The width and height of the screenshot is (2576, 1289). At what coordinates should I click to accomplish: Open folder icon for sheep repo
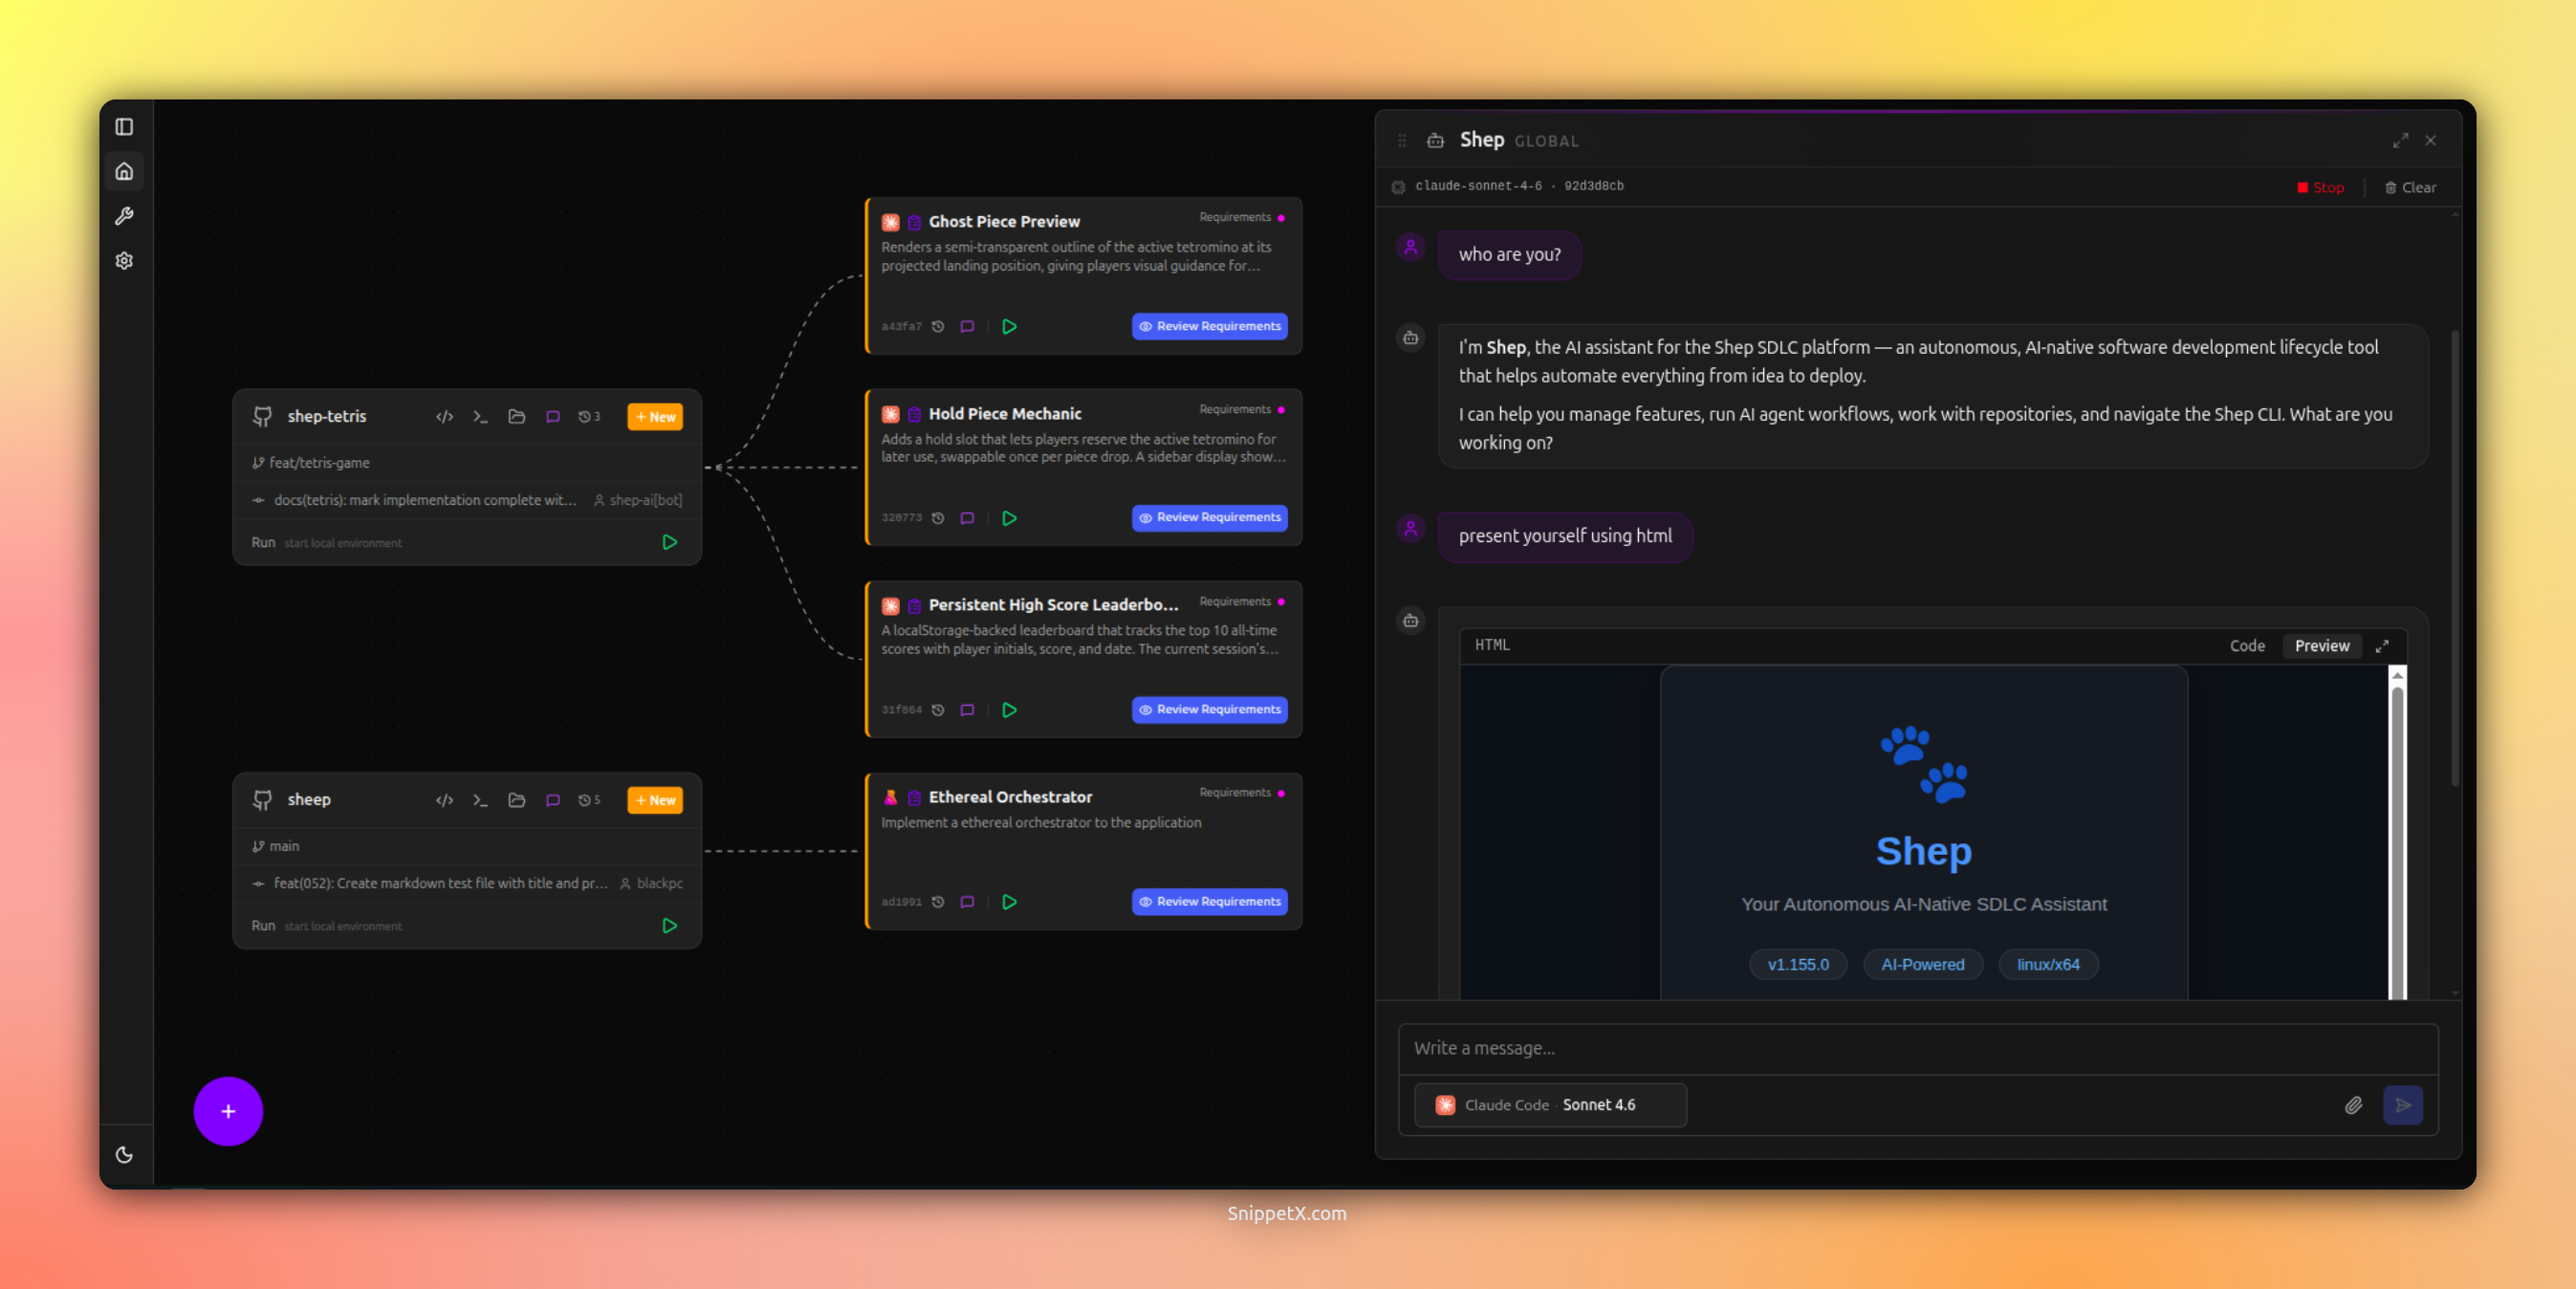(x=517, y=800)
